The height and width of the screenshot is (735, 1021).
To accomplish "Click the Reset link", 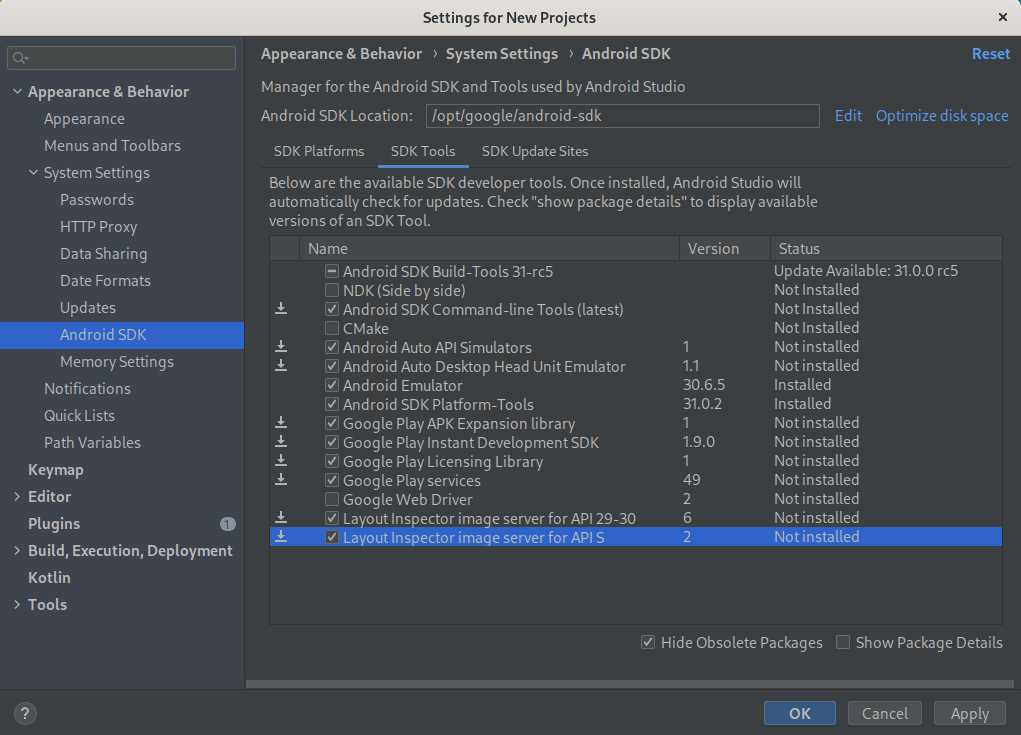I will 991,53.
